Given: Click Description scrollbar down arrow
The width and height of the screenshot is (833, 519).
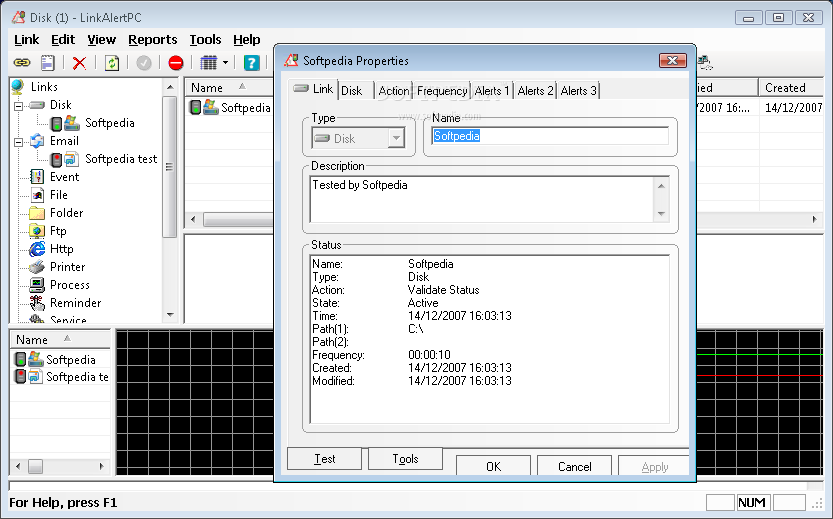Looking at the screenshot, I should point(661,214).
